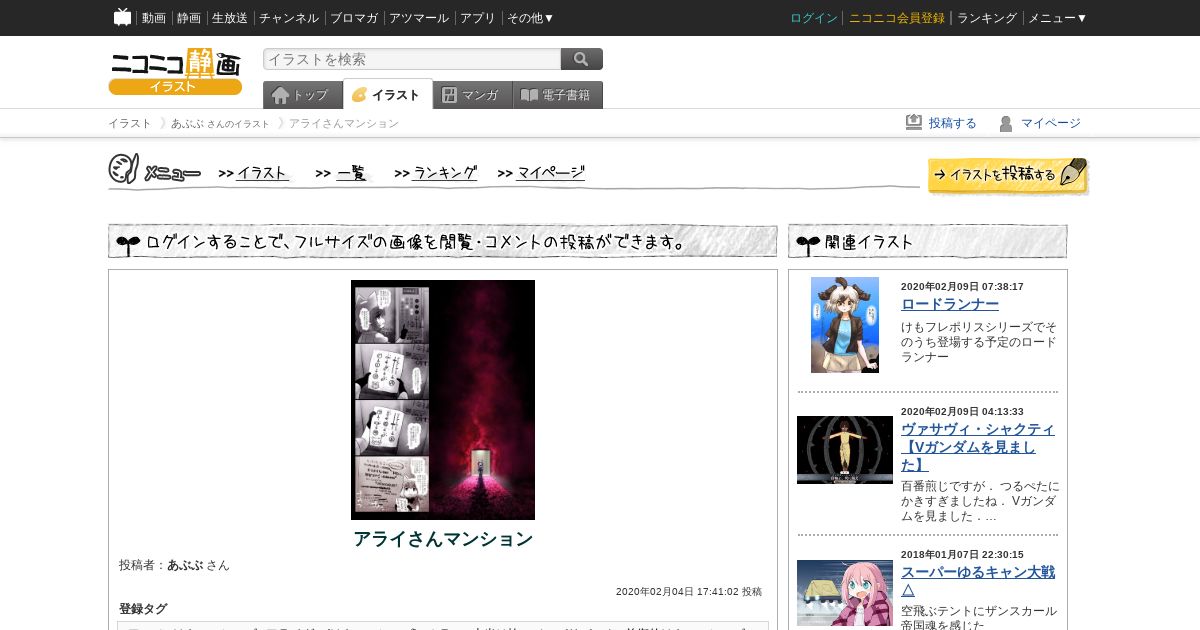Click the アライさんマンション title
The height and width of the screenshot is (630, 1200).
tap(443, 539)
